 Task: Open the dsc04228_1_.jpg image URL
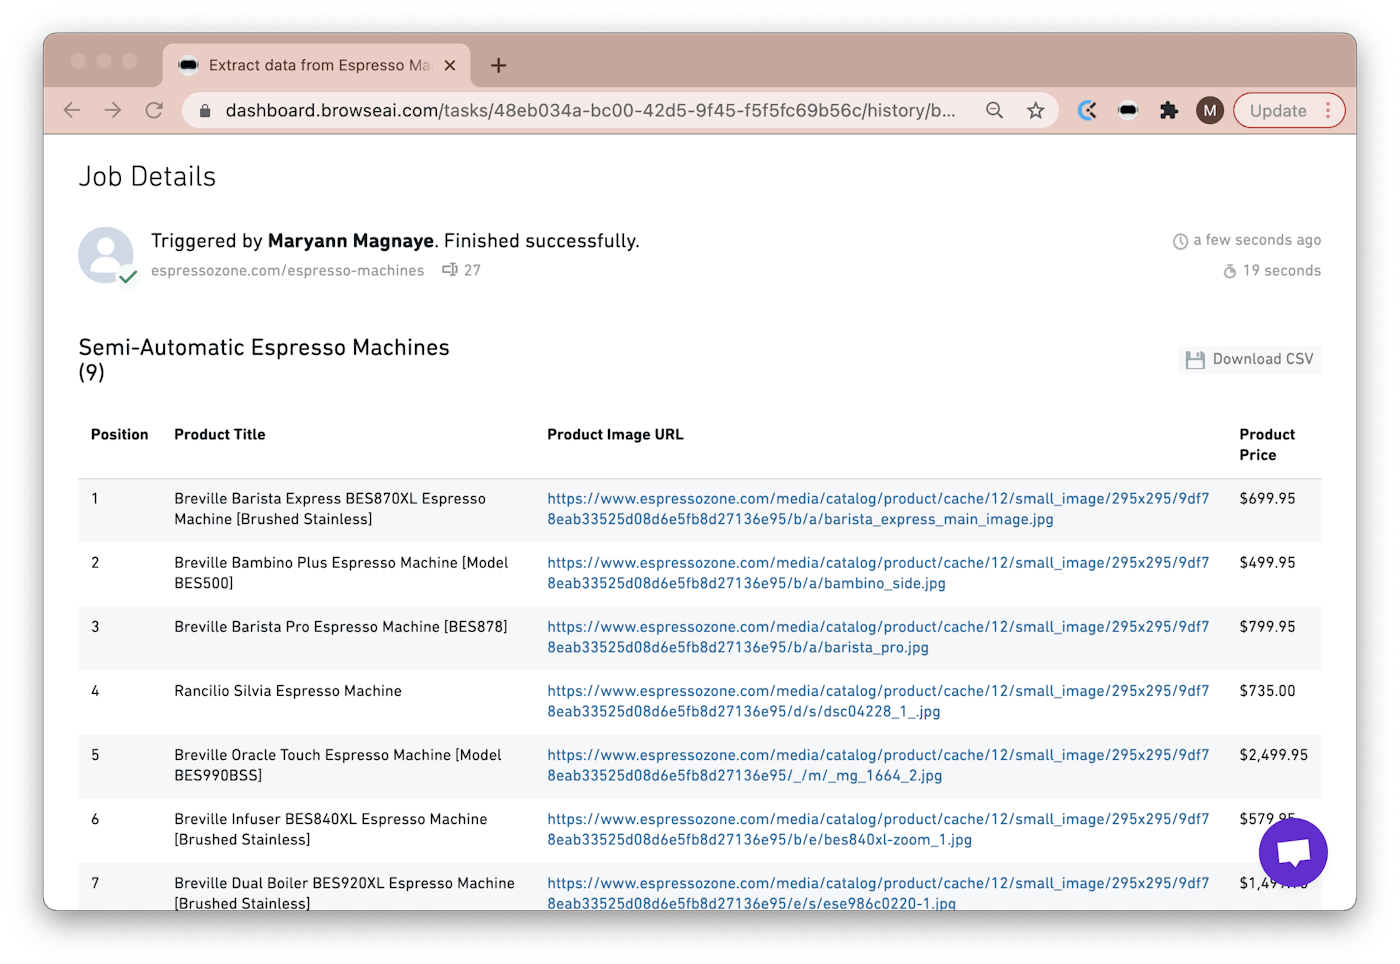pyautogui.click(x=878, y=701)
